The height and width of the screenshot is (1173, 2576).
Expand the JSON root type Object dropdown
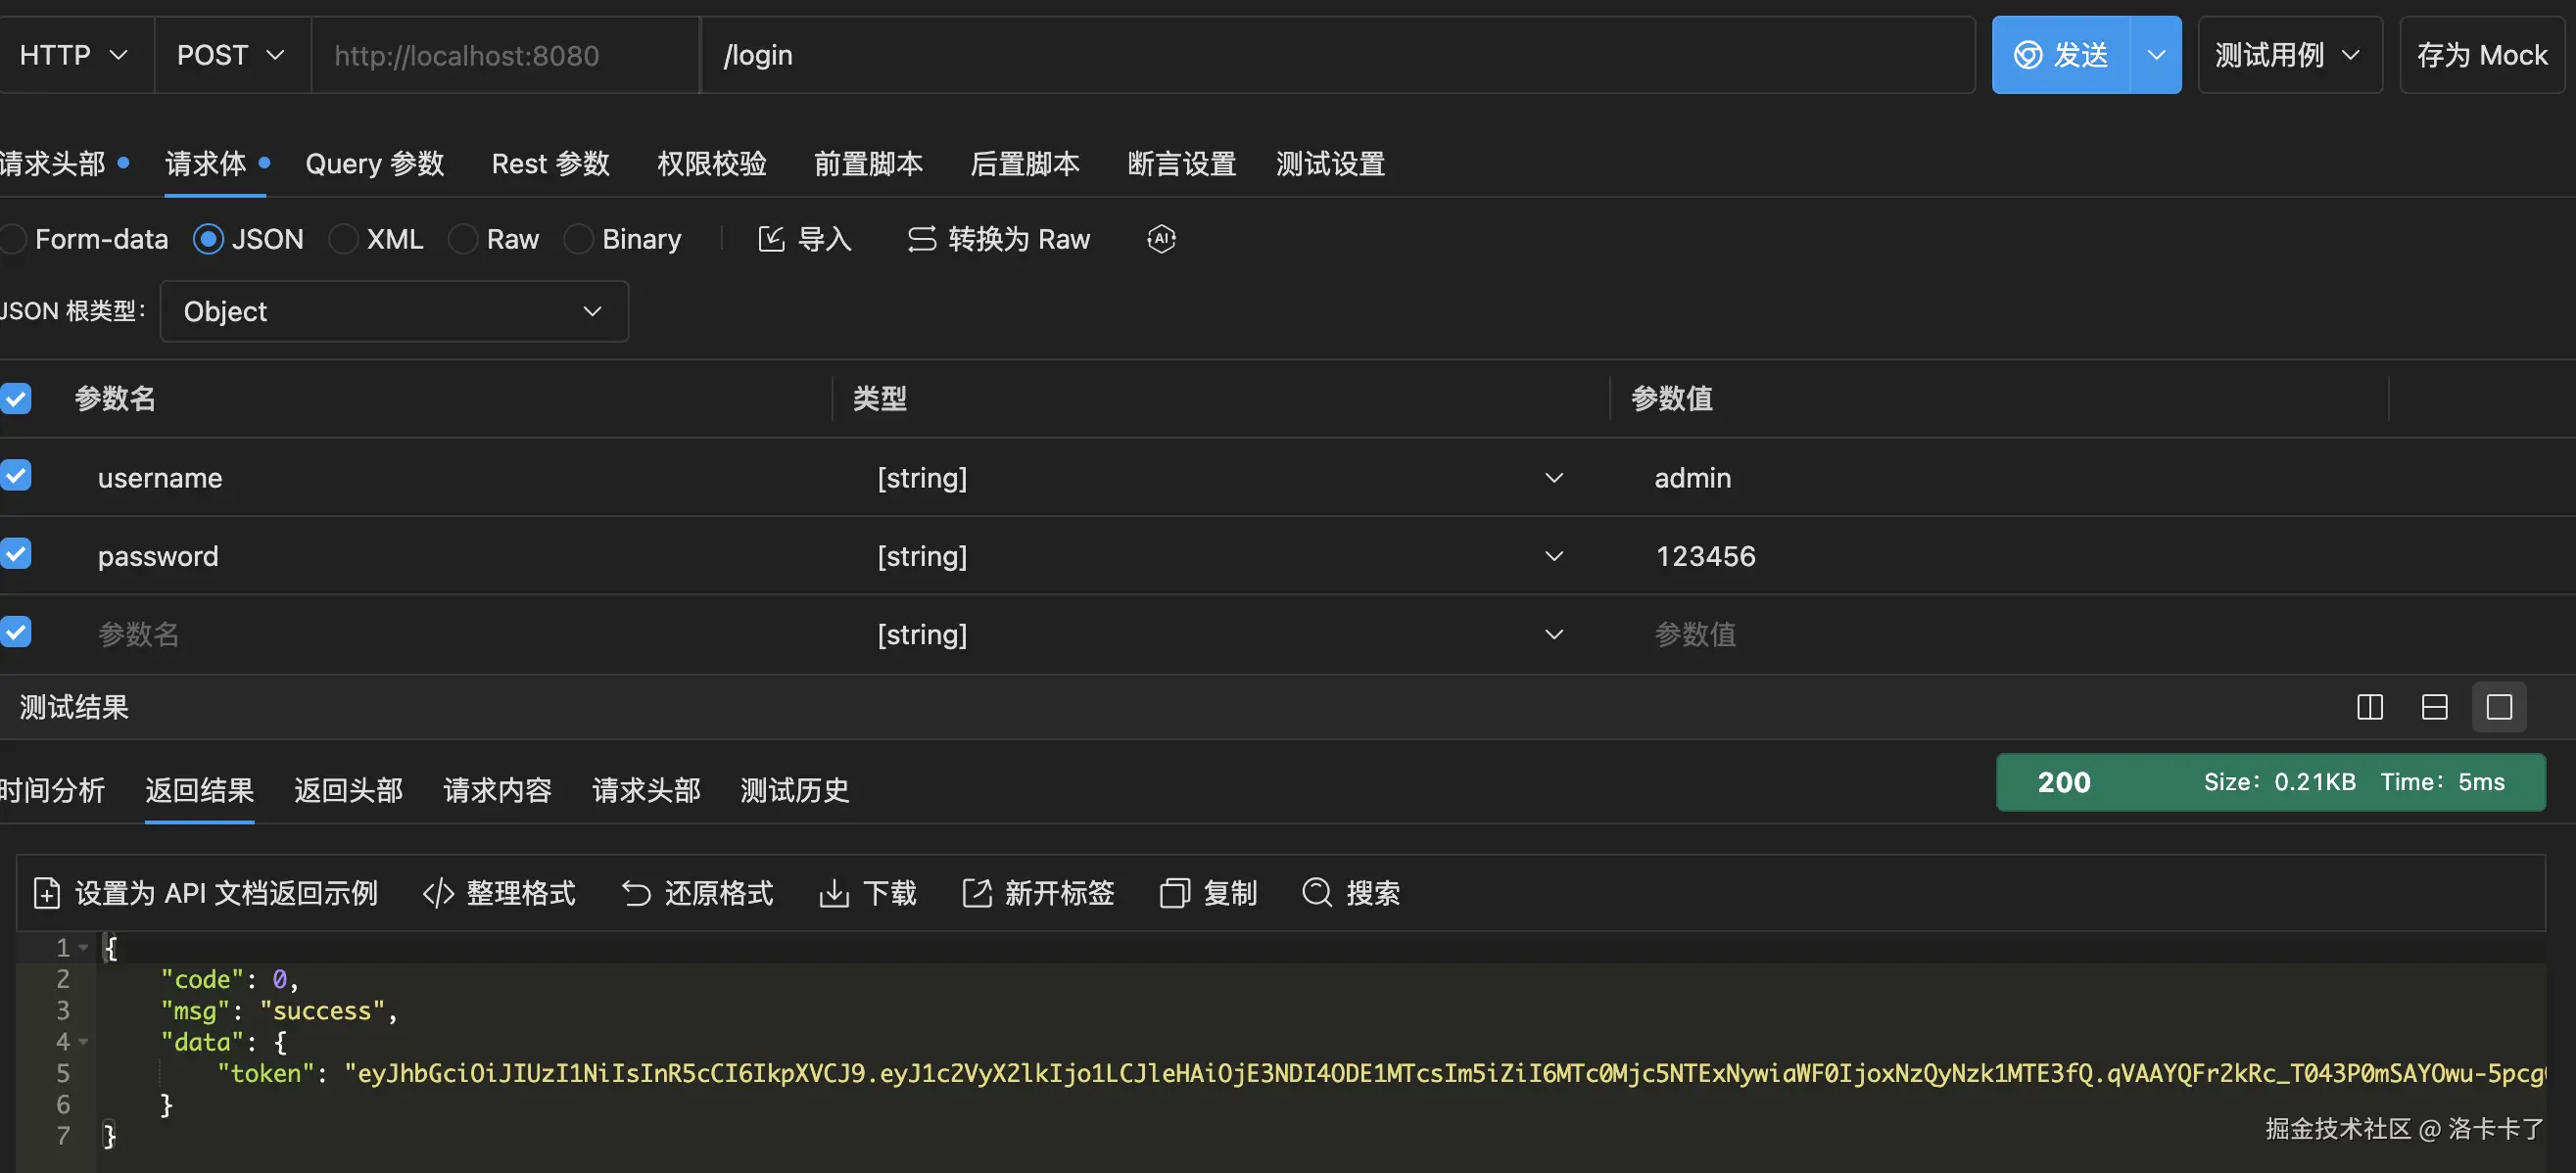(x=394, y=312)
